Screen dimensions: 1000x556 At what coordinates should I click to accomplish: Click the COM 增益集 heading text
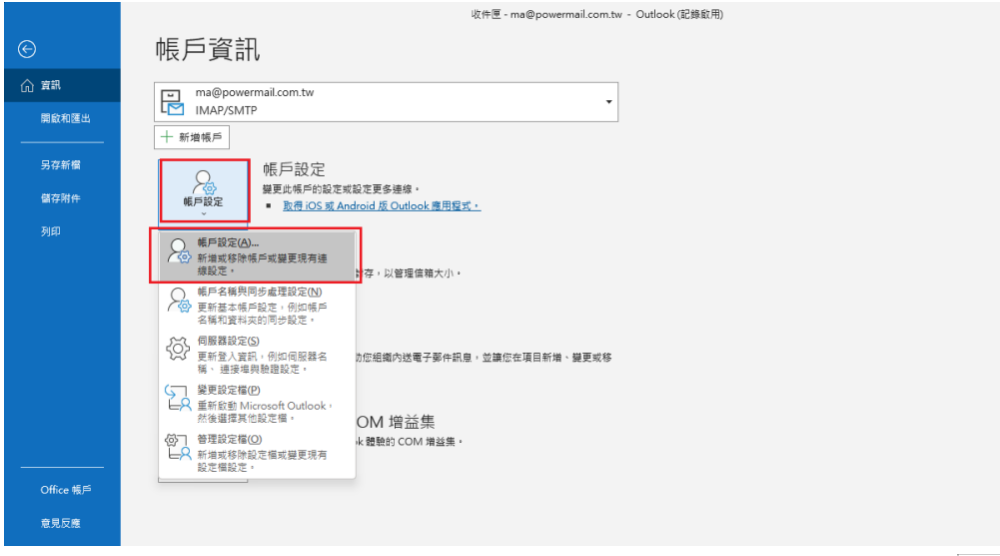395,422
